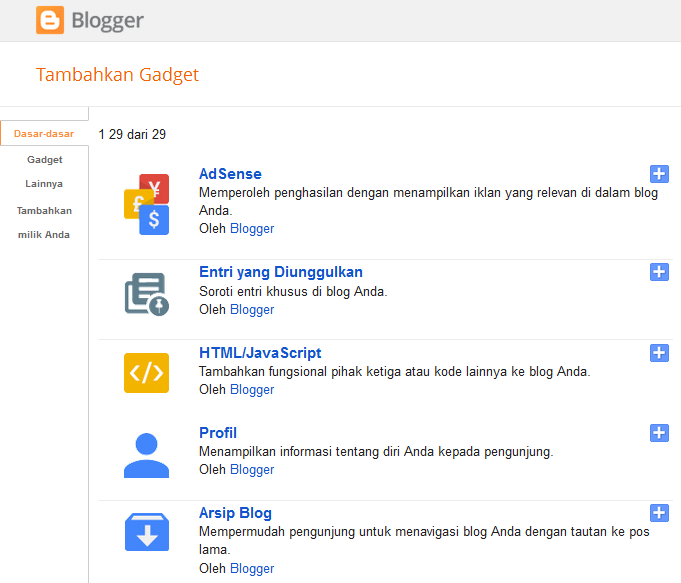Add Arsip Blog gadget via plus icon
Viewport: 681px width, 583px height.
coord(659,513)
